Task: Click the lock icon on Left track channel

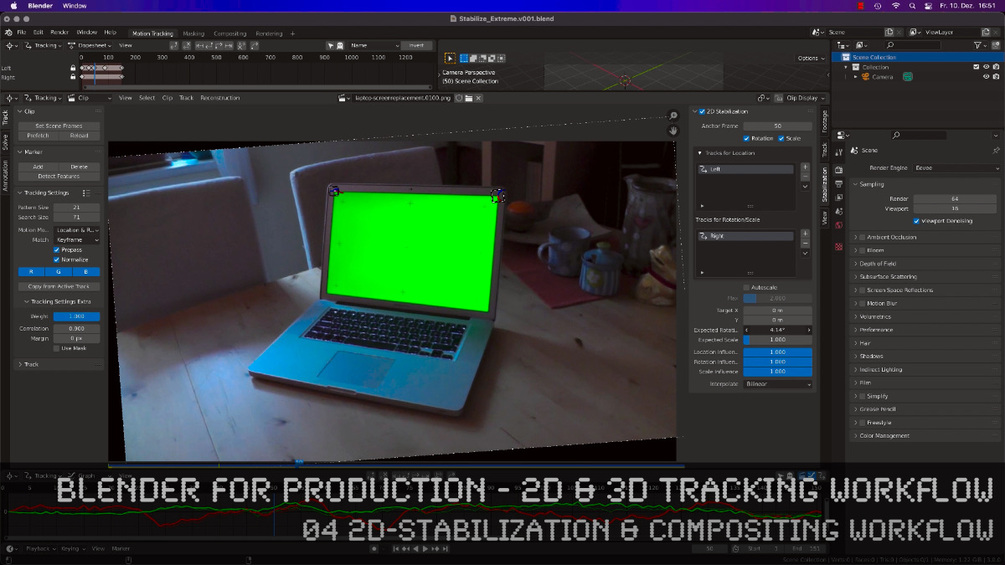Action: tap(73, 68)
